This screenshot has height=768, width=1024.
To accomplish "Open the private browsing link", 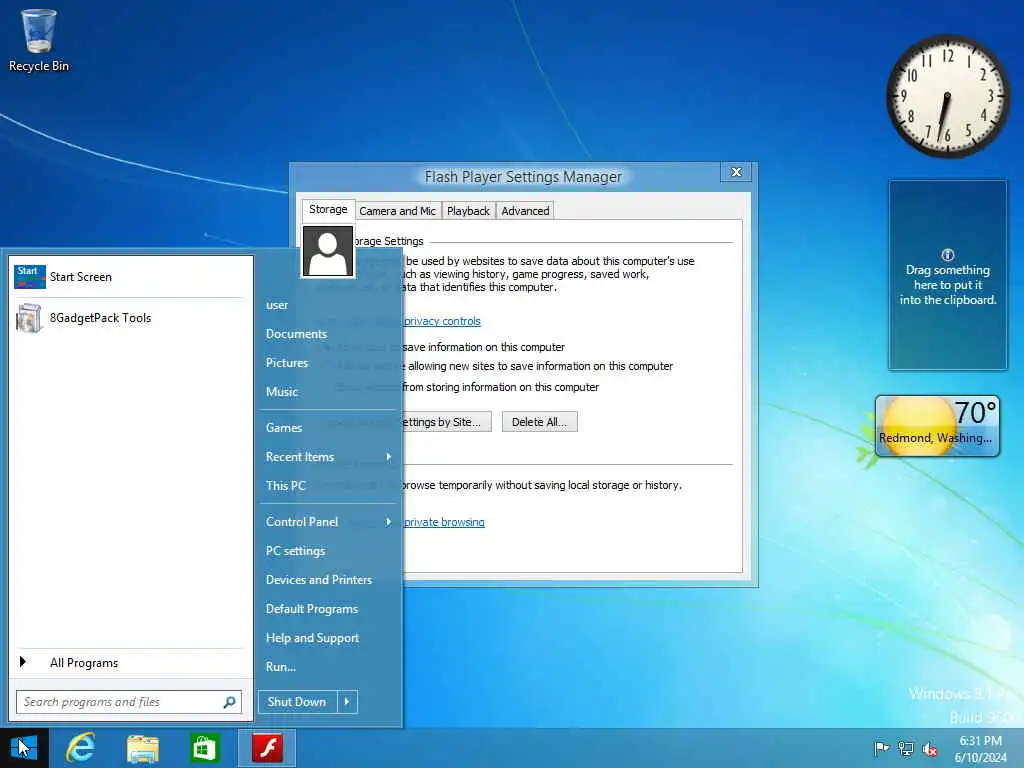I will (x=444, y=522).
